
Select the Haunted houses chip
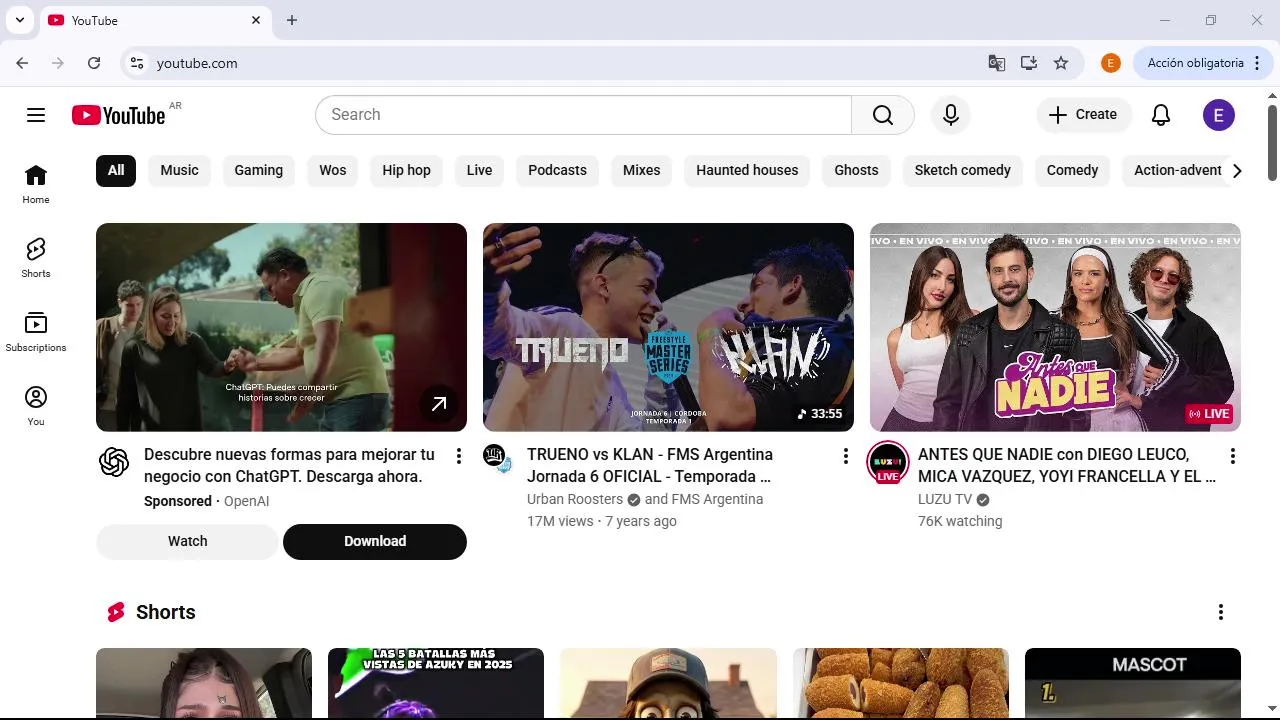[x=747, y=170]
